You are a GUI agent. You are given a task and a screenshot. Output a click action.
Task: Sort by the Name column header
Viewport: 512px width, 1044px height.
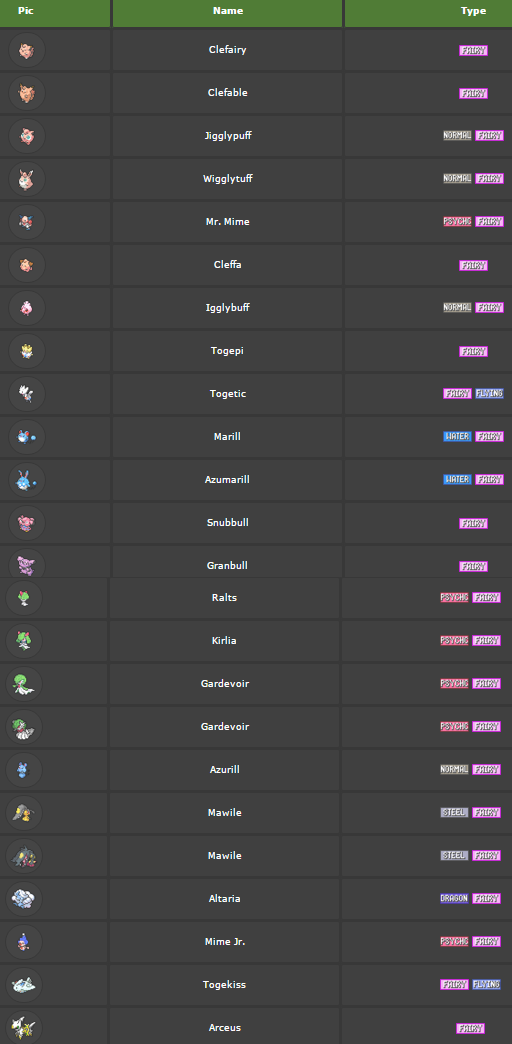click(228, 11)
